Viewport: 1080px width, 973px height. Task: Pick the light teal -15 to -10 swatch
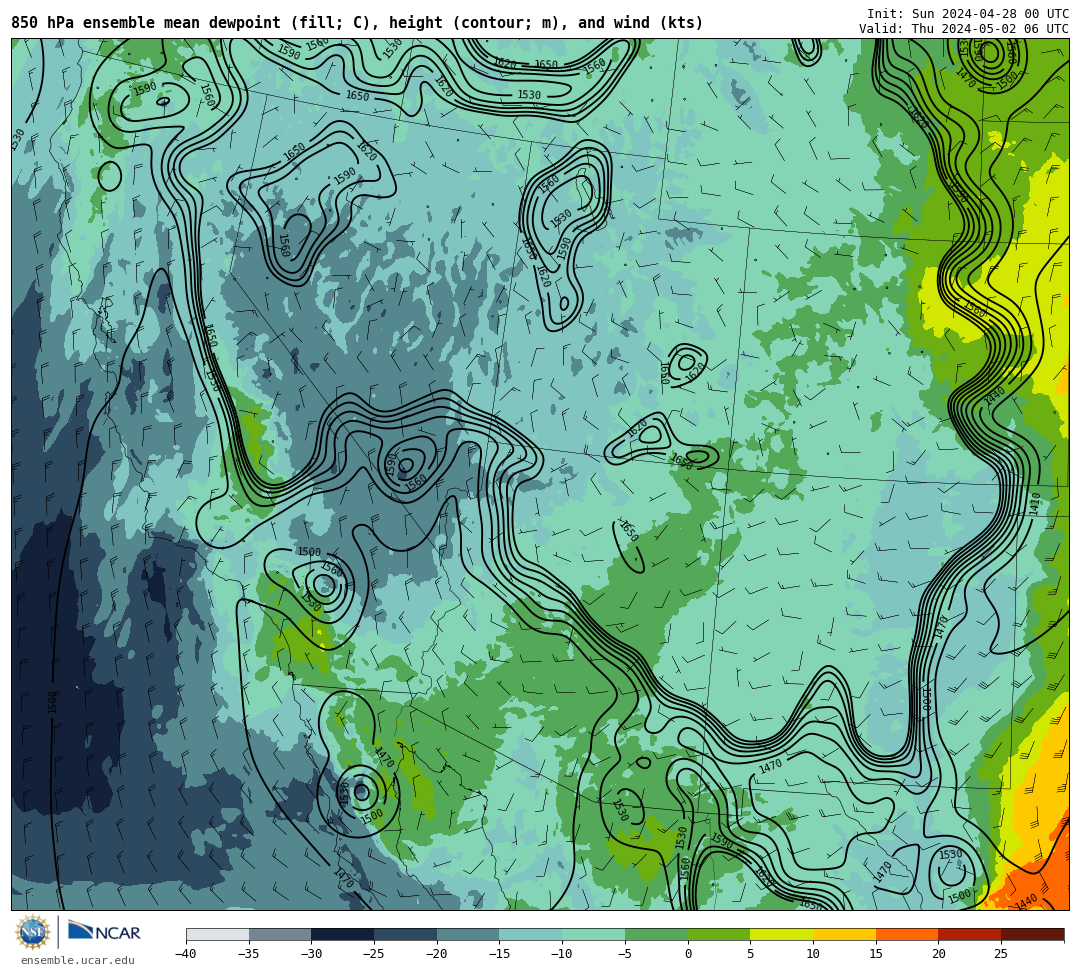(531, 934)
